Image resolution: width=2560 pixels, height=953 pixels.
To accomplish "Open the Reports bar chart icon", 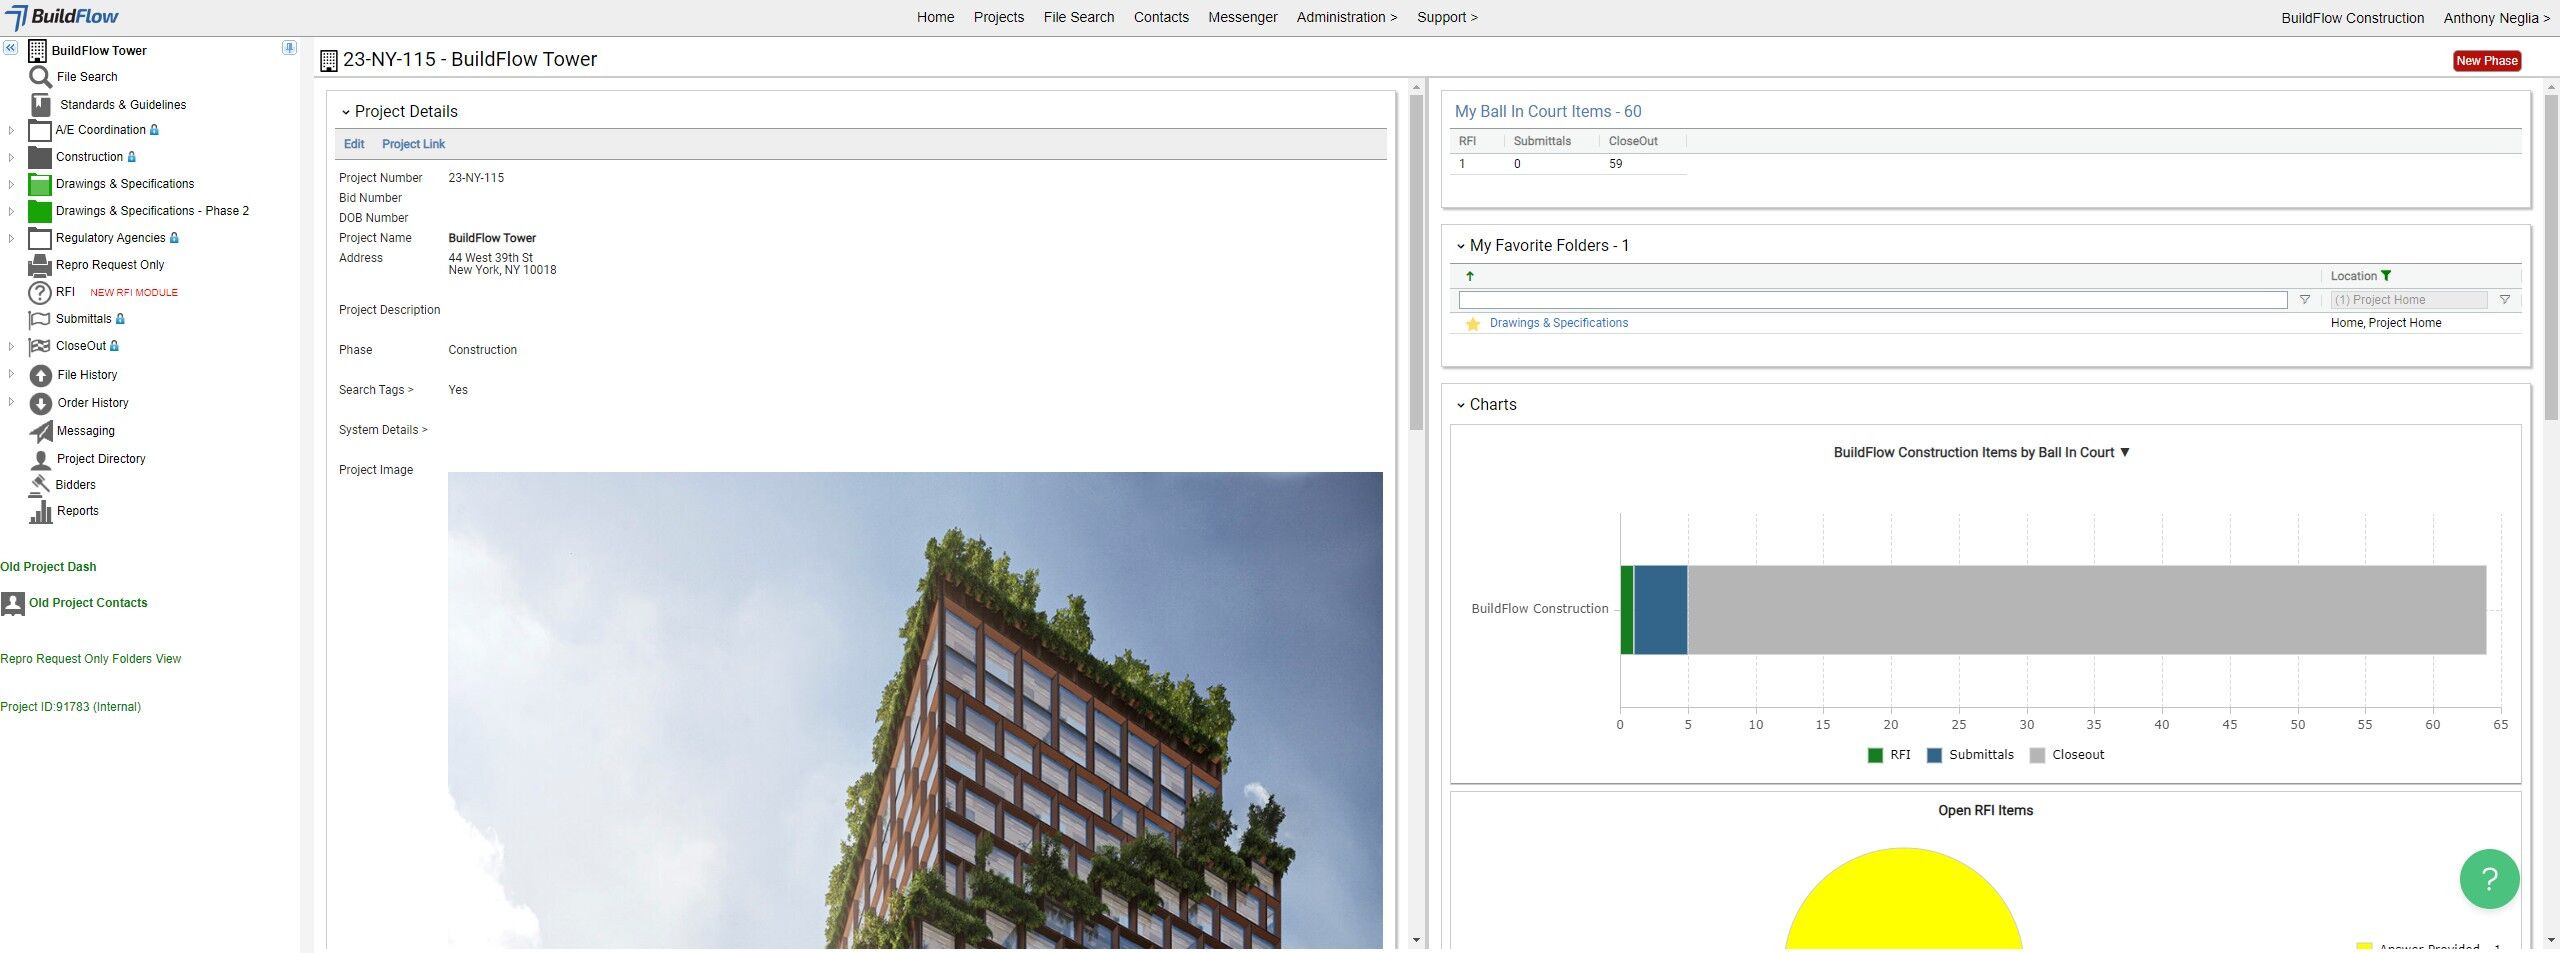I will pos(41,512).
